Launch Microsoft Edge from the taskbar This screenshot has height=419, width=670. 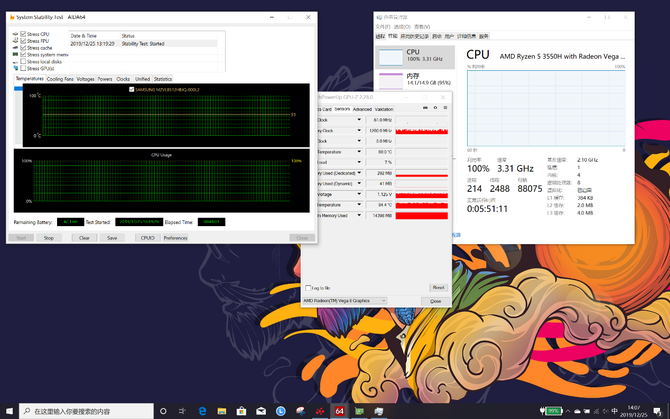202,411
